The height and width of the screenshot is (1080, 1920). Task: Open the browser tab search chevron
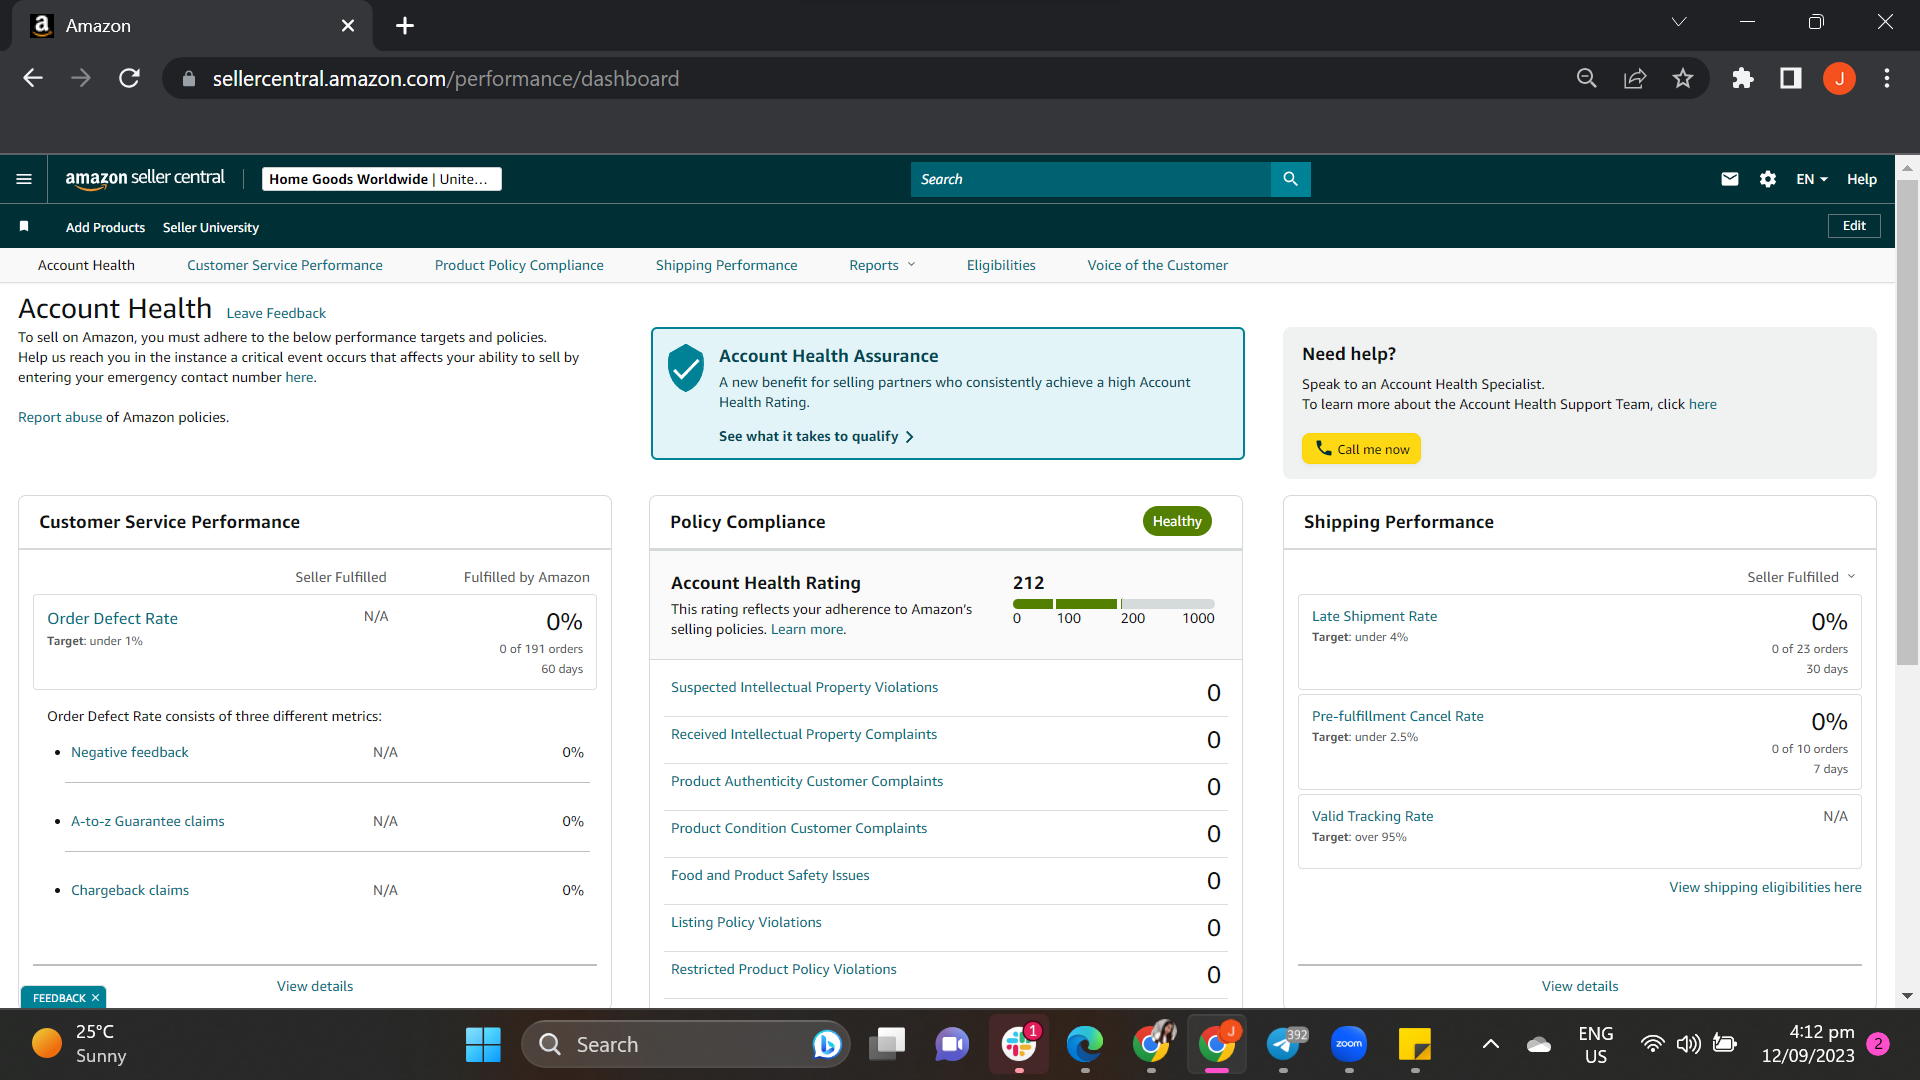pyautogui.click(x=1679, y=22)
